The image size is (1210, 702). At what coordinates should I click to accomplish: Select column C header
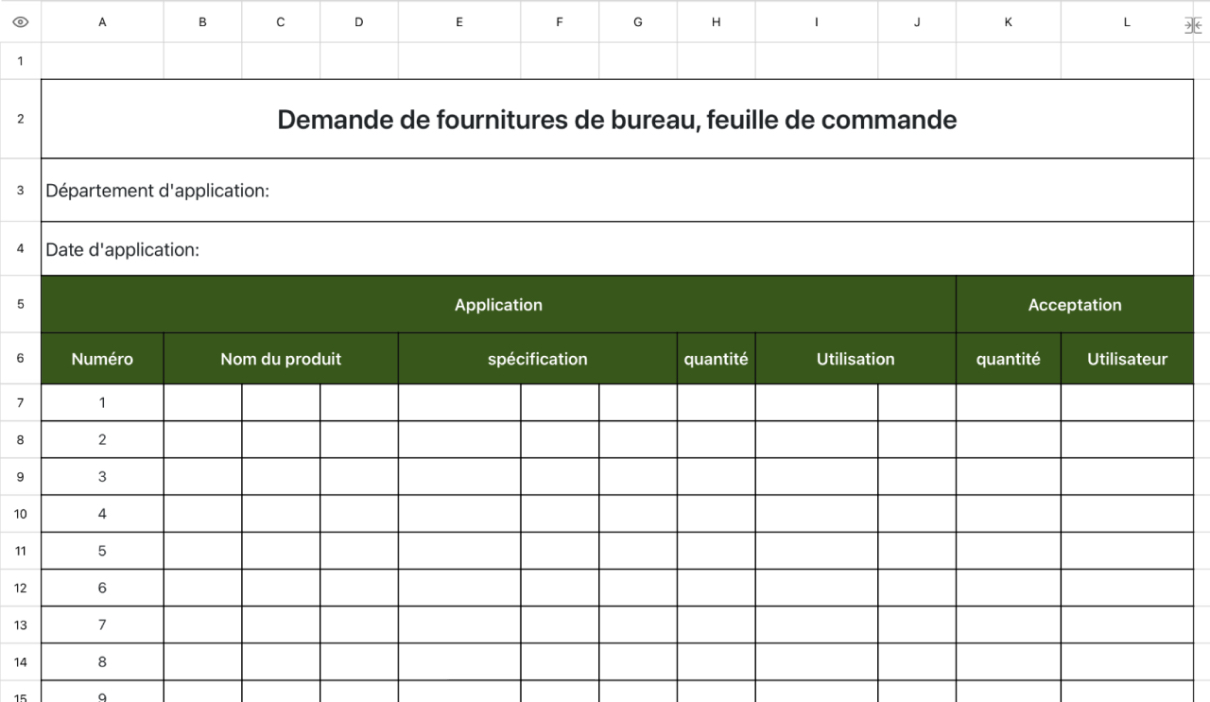[x=280, y=22]
